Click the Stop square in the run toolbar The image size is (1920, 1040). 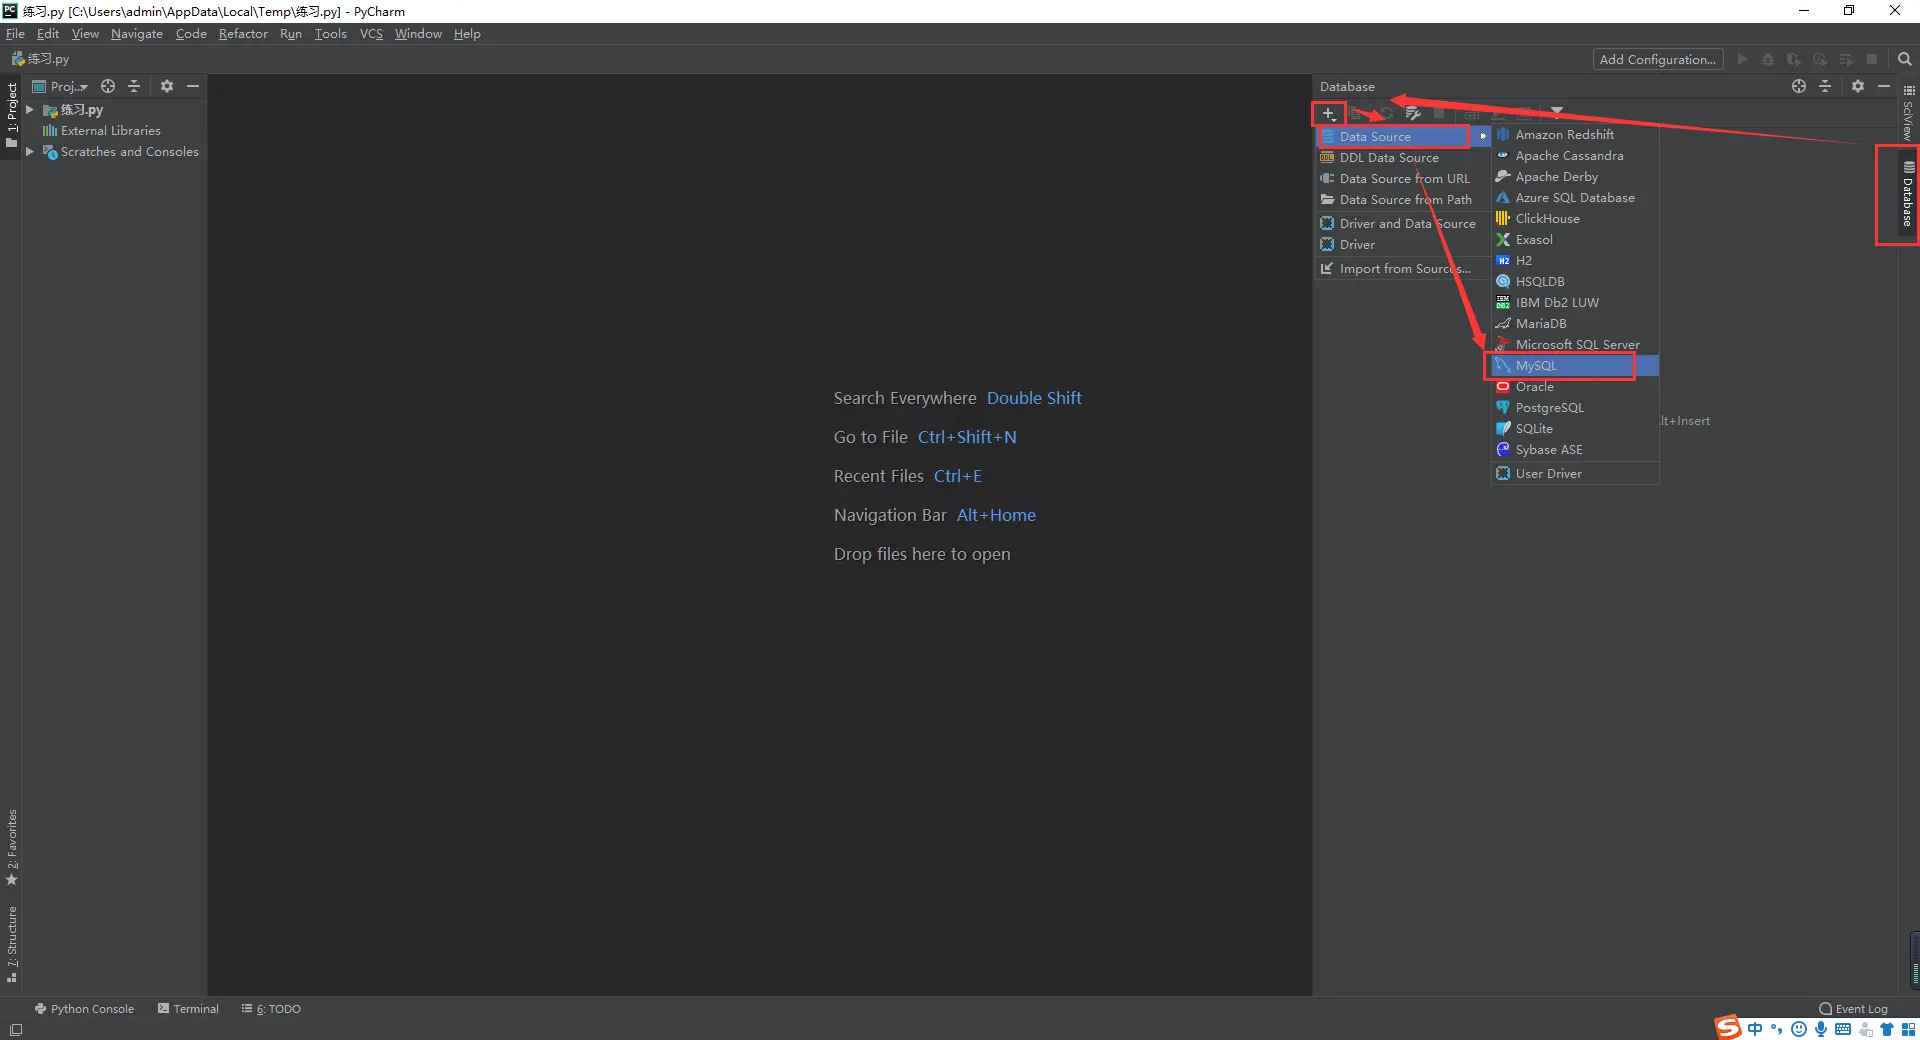(x=1872, y=59)
